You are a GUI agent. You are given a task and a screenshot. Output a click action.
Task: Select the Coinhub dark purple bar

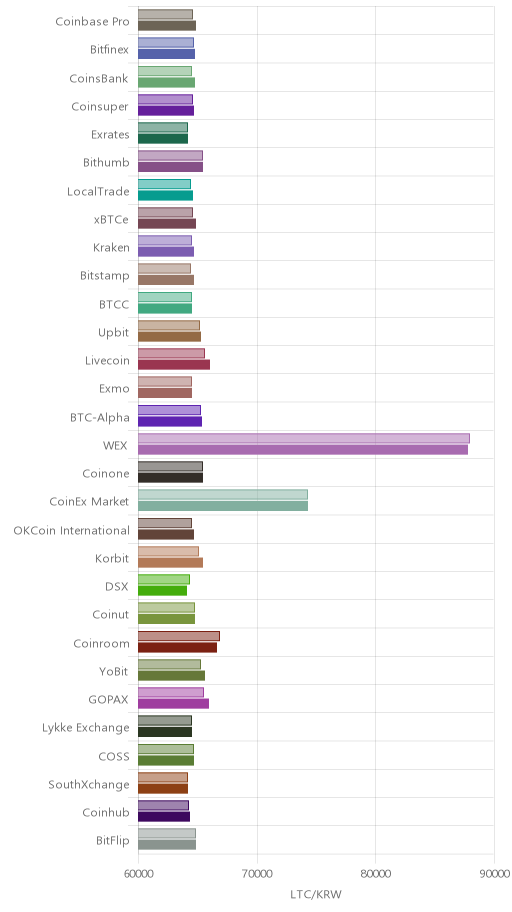pos(164,811)
